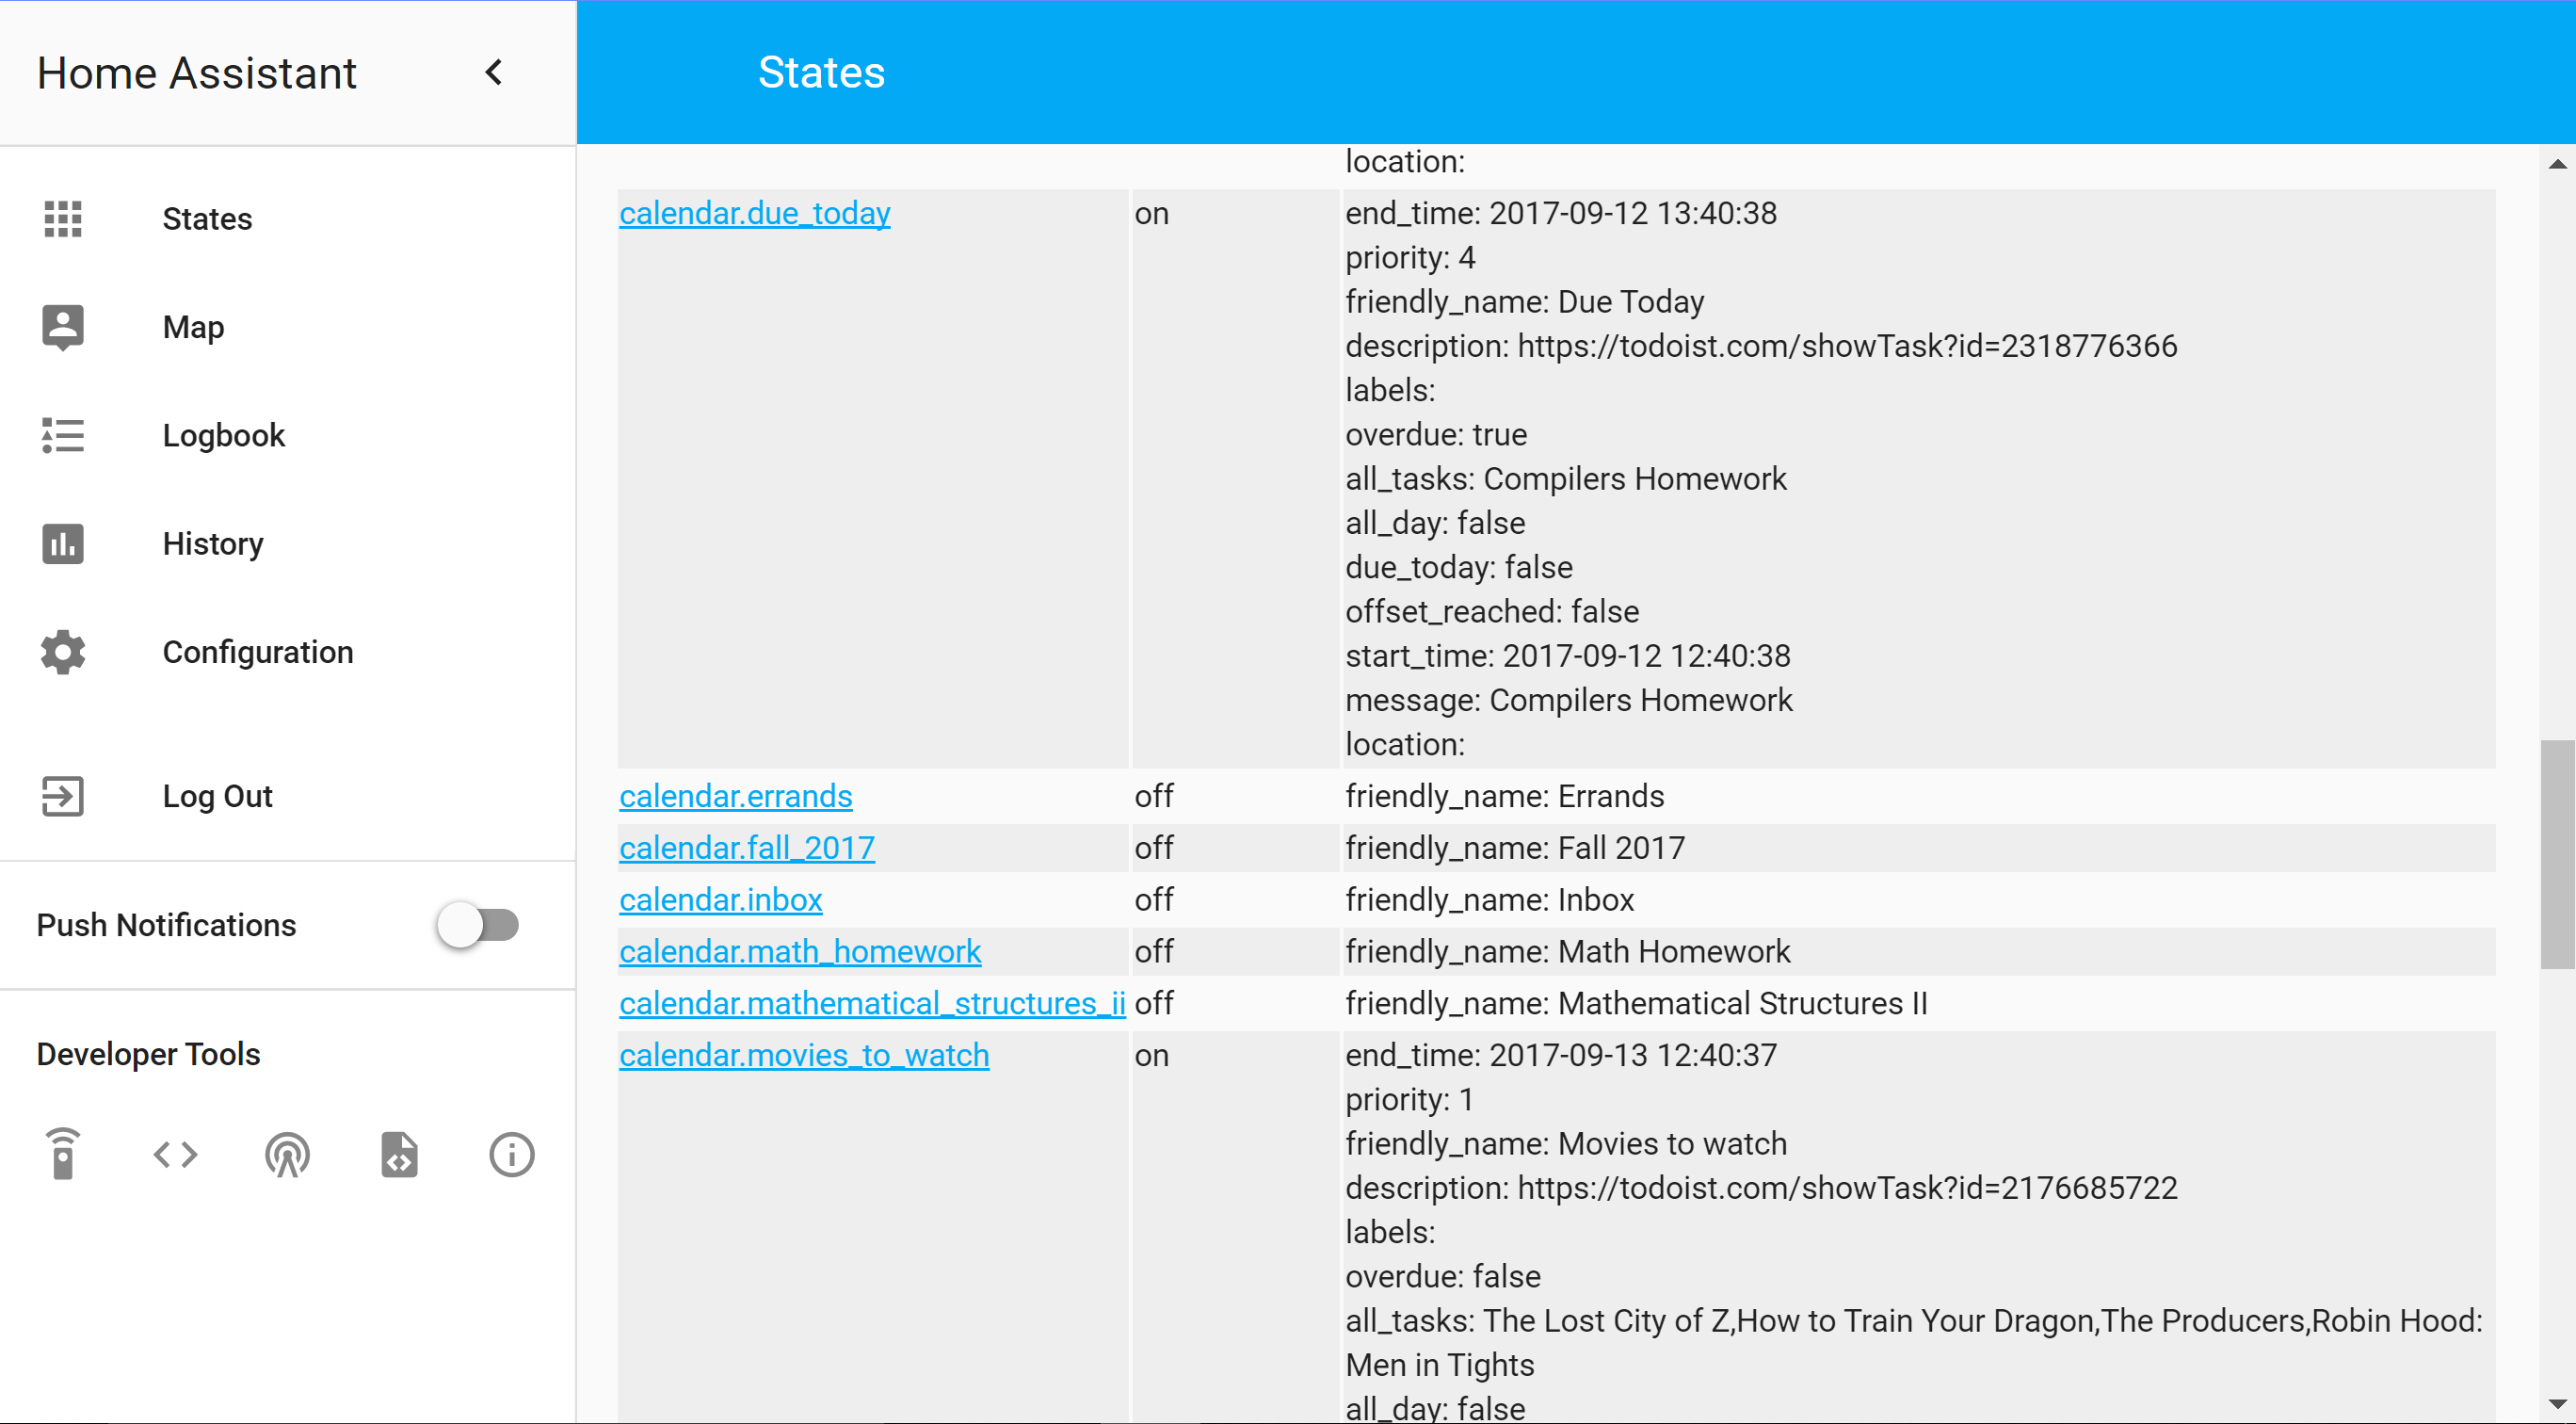
Task: Open Events developer tool broadcast icon
Action: coord(287,1154)
